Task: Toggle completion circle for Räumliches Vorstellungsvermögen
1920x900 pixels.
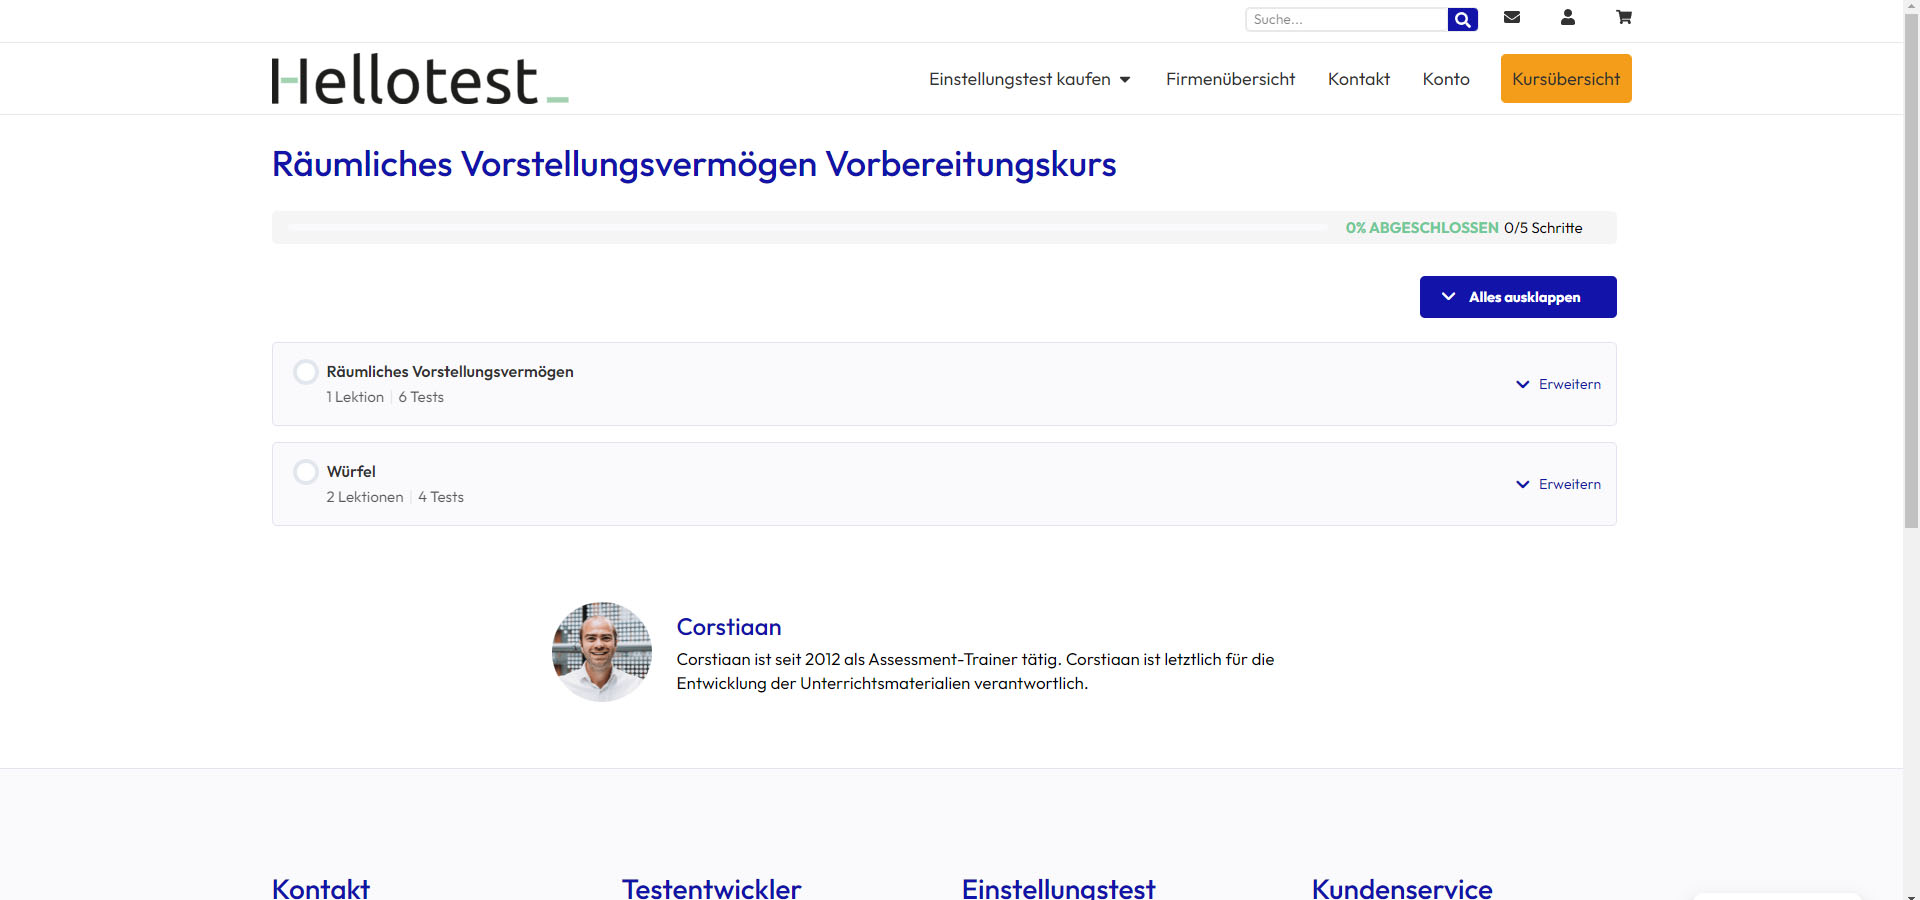Action: (x=306, y=372)
